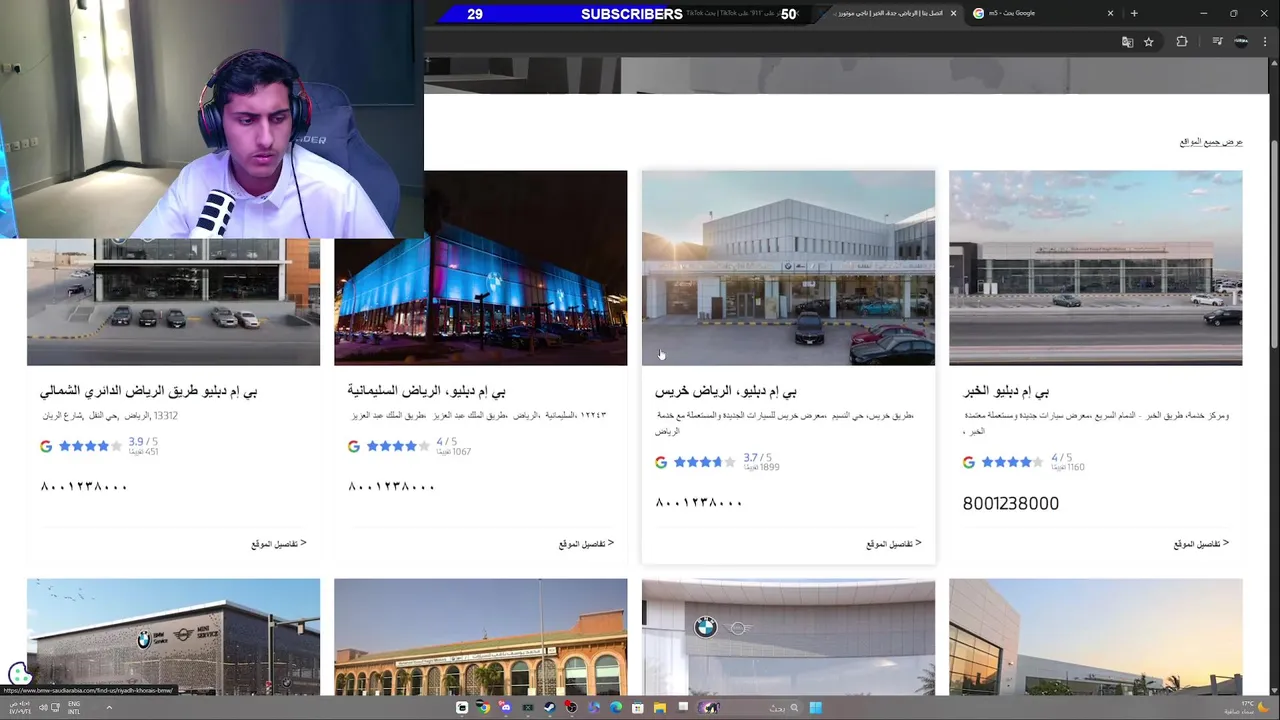Image resolution: width=1280 pixels, height=720 pixels.
Task: Open the OBS Studio taskbar icon
Action: click(571, 708)
